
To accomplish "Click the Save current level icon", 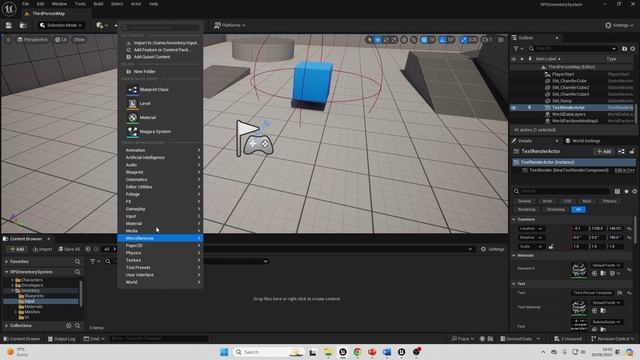I will (x=9, y=25).
